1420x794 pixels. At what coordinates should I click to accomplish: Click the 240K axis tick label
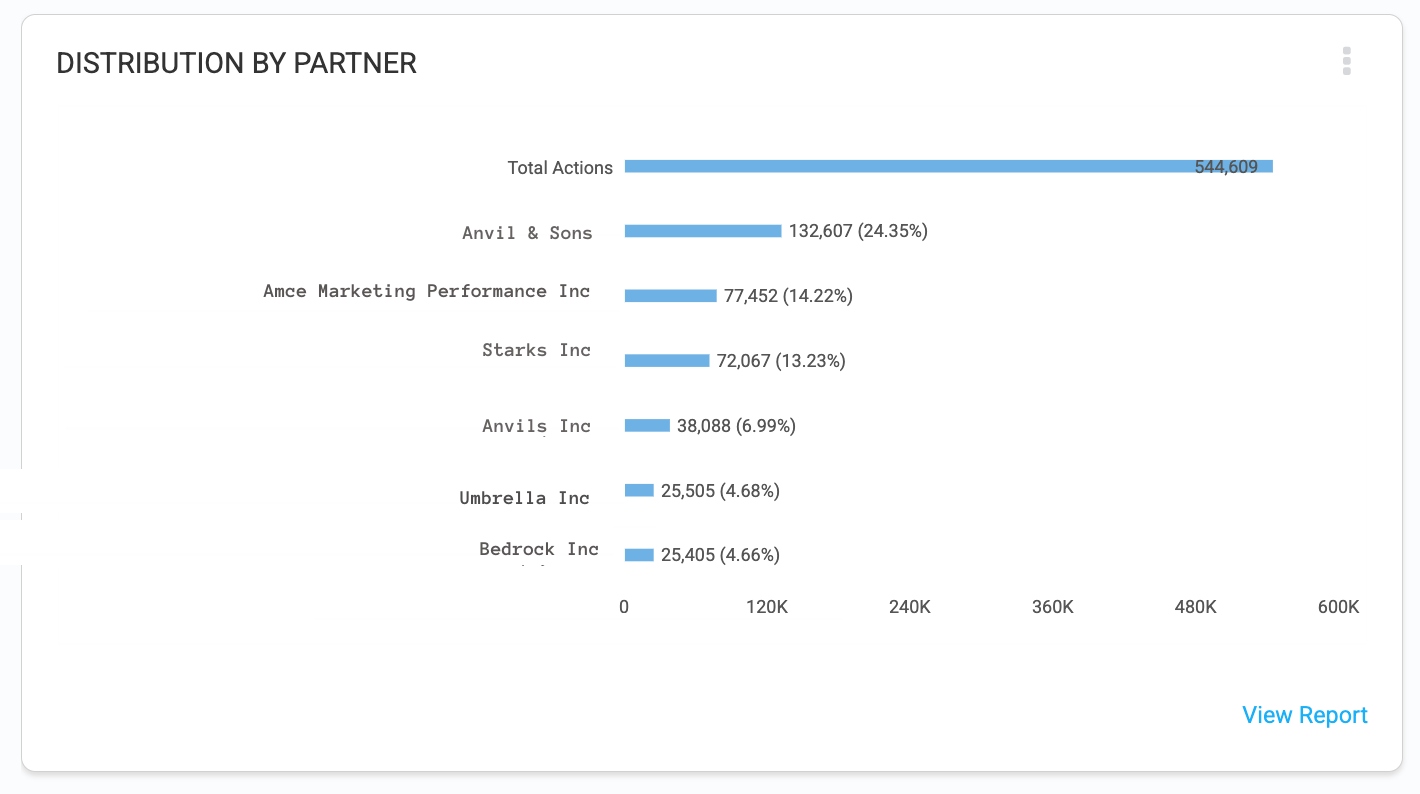909,607
